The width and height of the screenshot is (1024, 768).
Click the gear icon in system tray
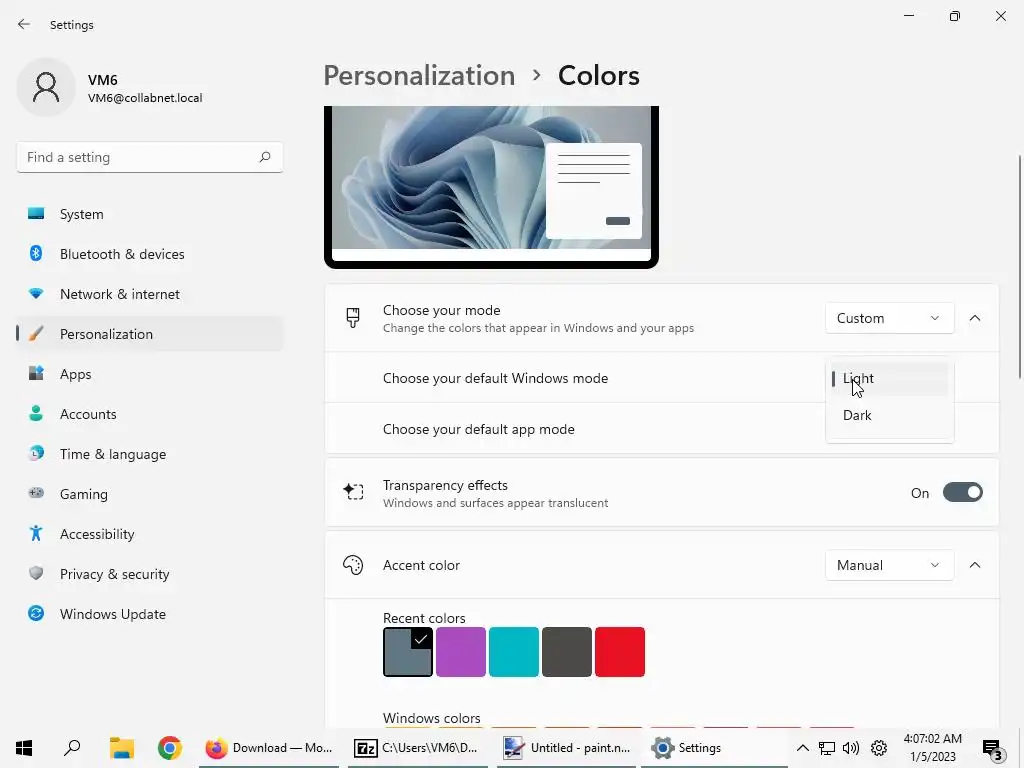879,748
